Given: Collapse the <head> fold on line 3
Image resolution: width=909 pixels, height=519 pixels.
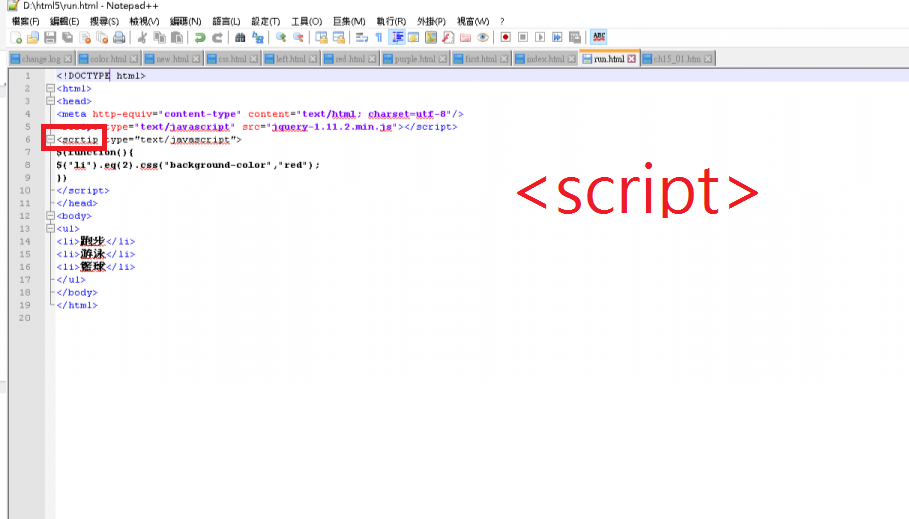Looking at the screenshot, I should pyautogui.click(x=50, y=101).
